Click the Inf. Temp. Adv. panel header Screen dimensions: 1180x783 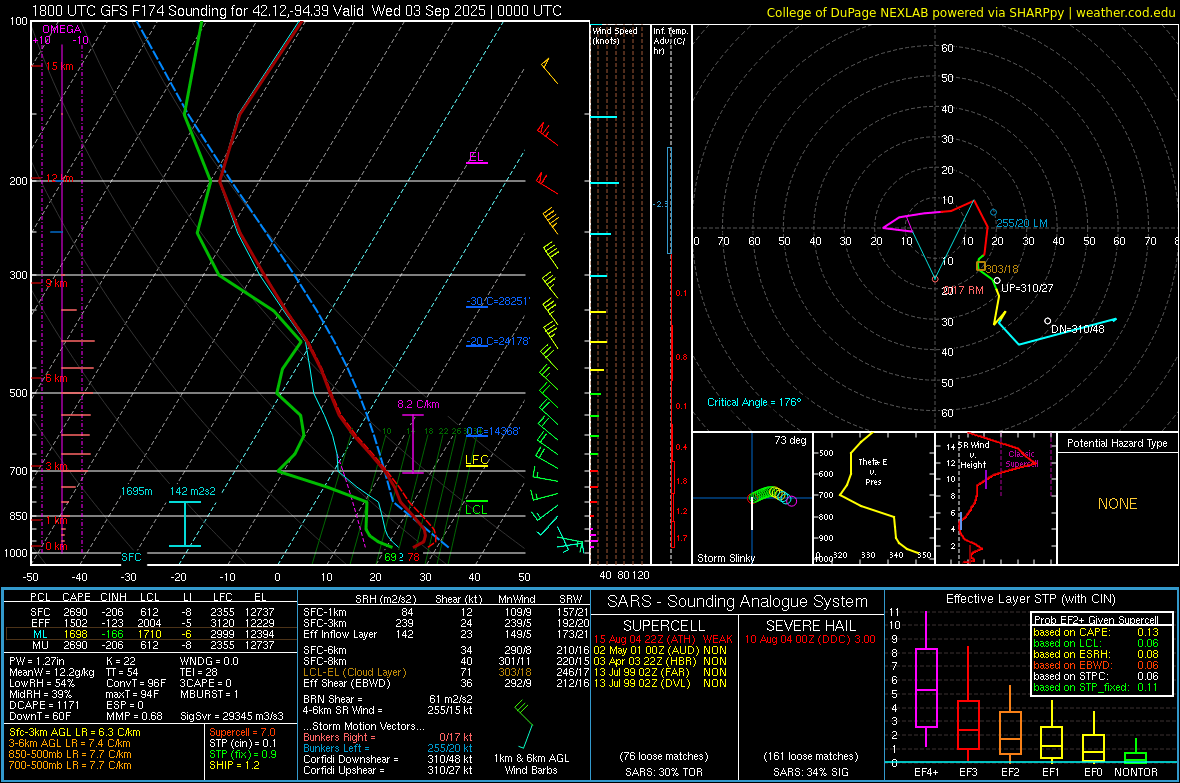pos(670,41)
